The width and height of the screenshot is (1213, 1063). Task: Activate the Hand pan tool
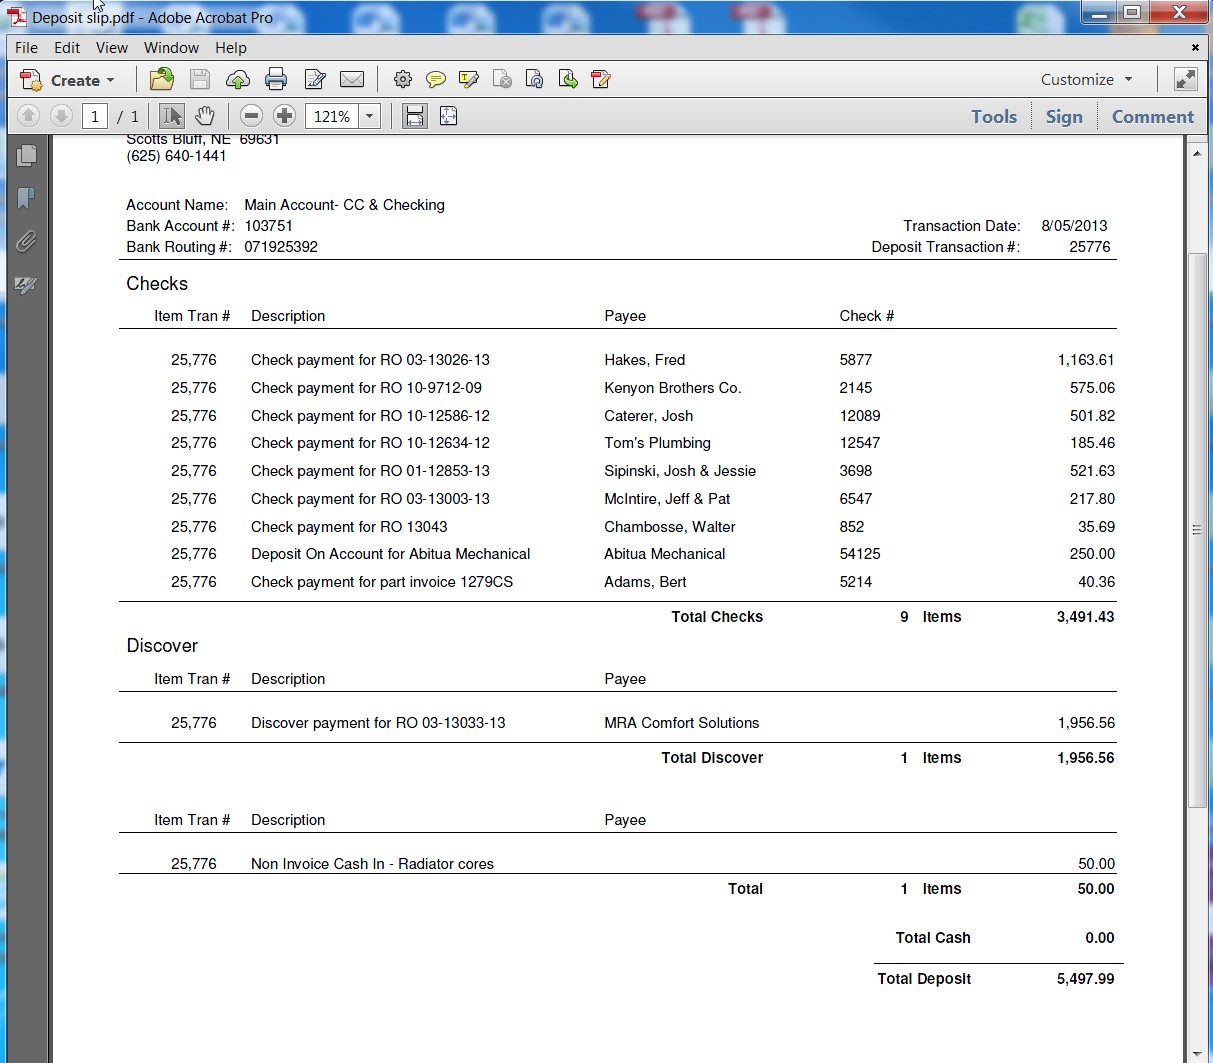tap(205, 116)
